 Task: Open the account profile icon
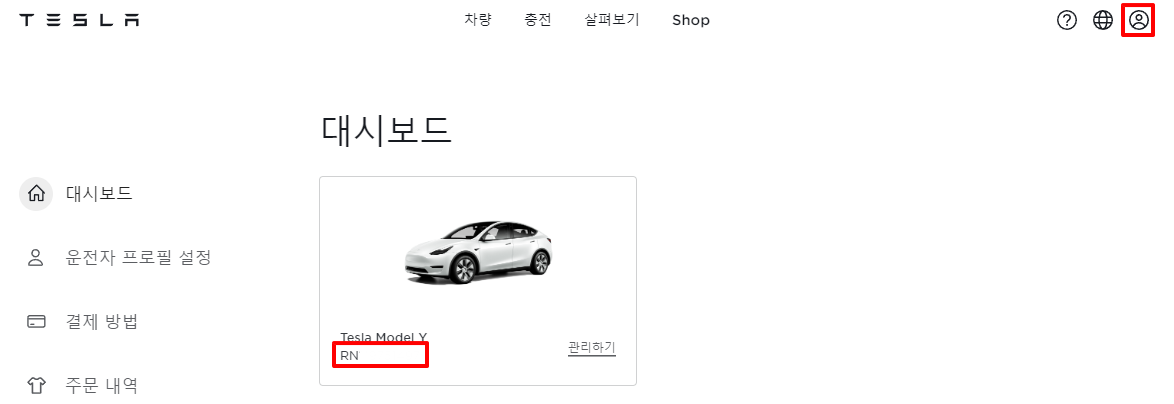[1139, 20]
